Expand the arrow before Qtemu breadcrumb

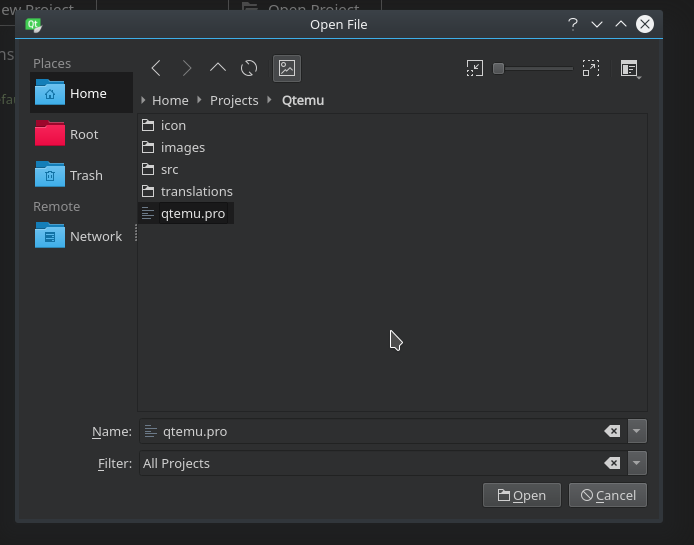tap(269, 100)
